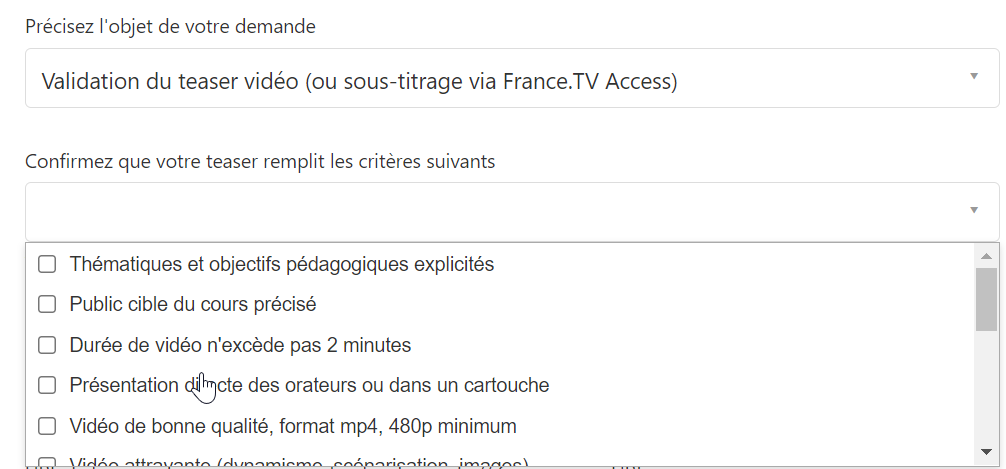Check the partially visible Vidéo attrayante checkbox
Viewport: 1006px width, 469px height.
click(47, 462)
